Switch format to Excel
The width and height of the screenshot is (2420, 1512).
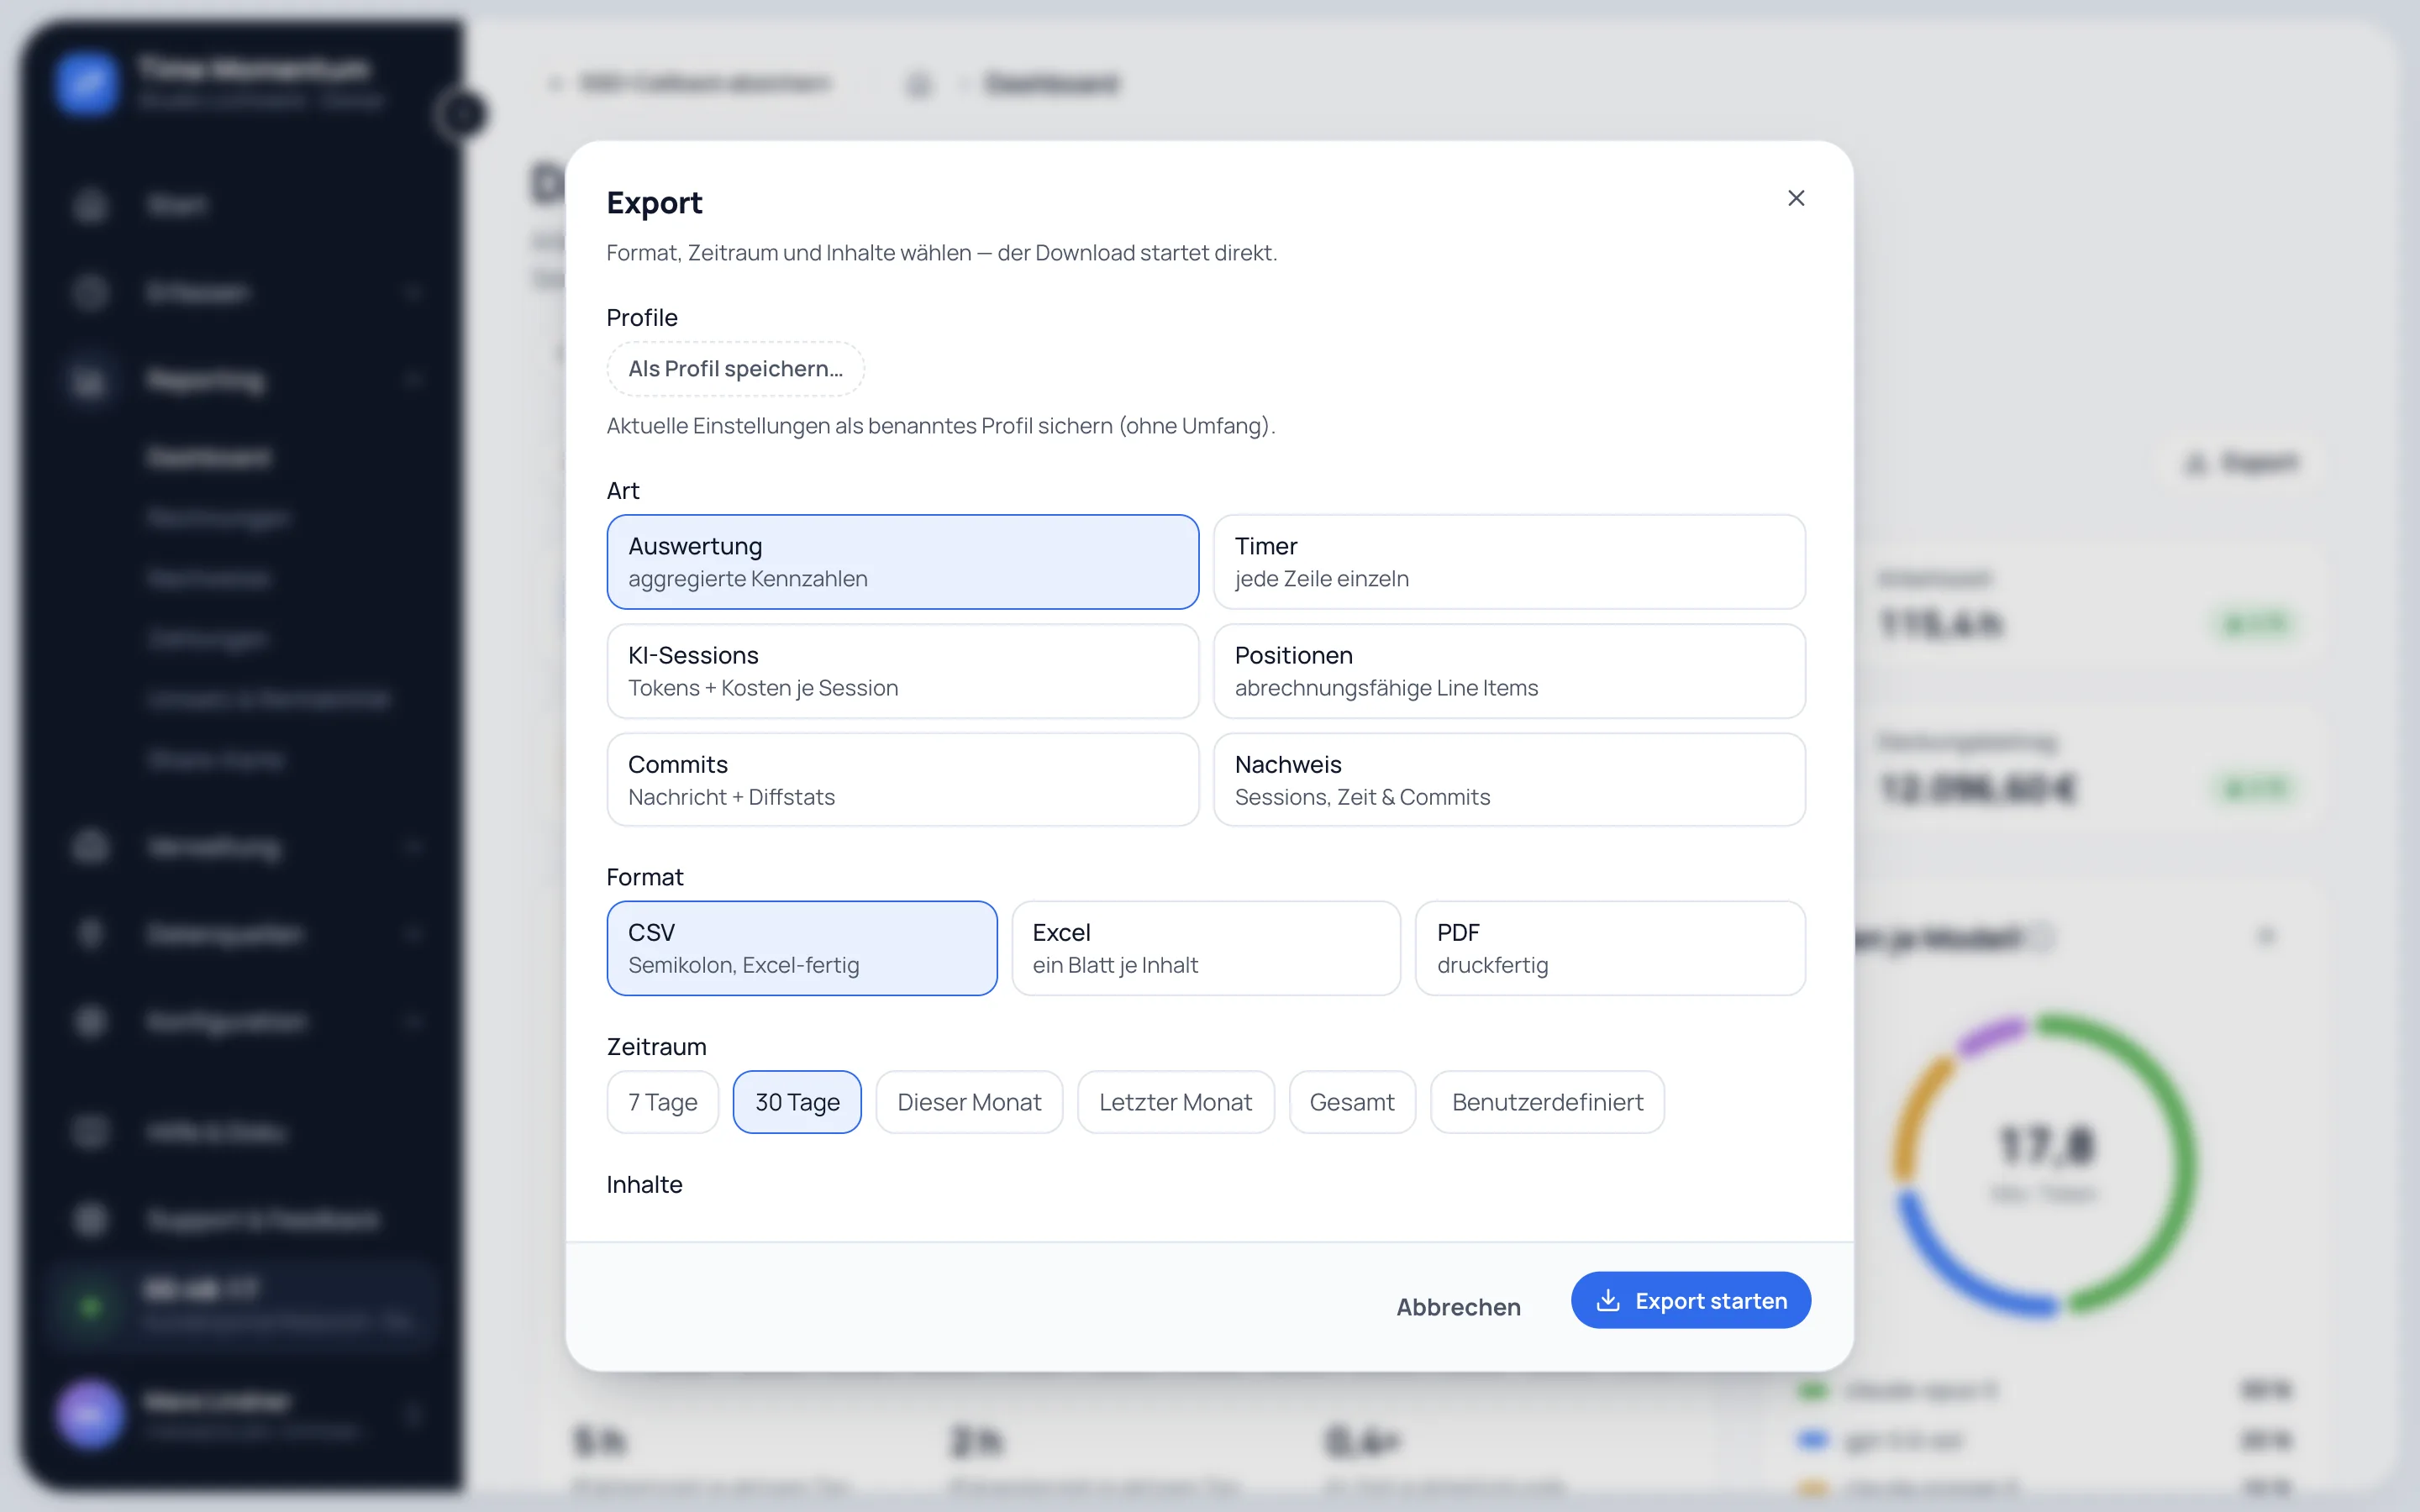click(1206, 948)
